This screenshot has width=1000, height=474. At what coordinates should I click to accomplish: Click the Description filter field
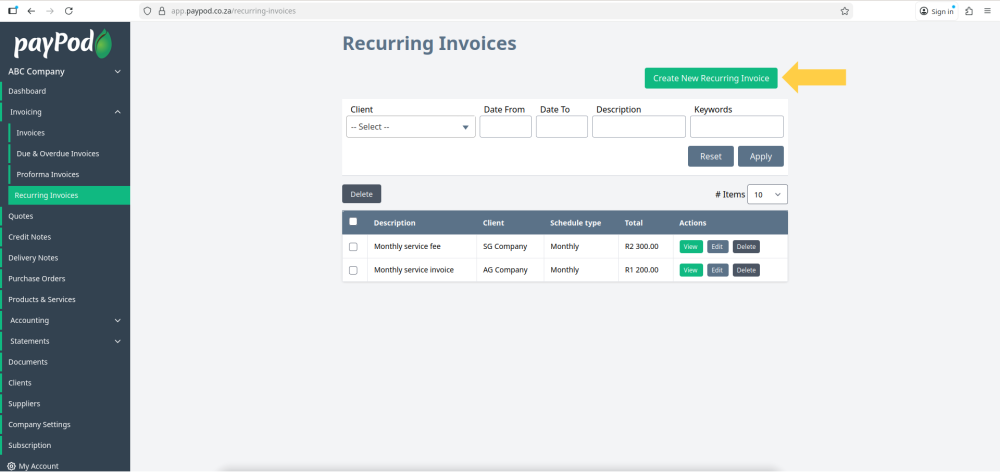point(638,127)
